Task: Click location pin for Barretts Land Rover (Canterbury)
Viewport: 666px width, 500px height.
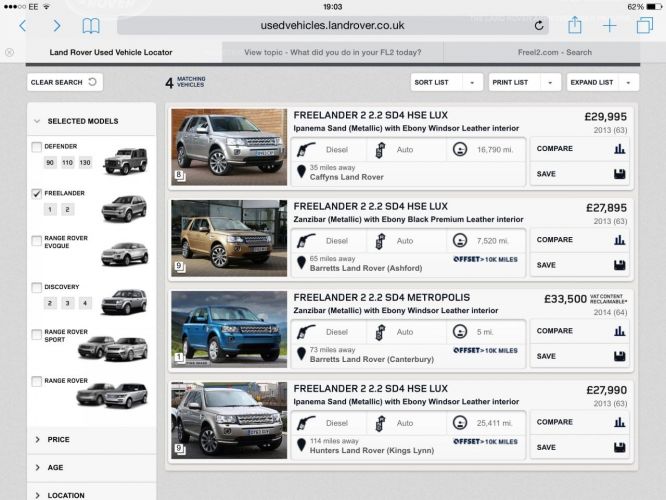Action: click(302, 354)
